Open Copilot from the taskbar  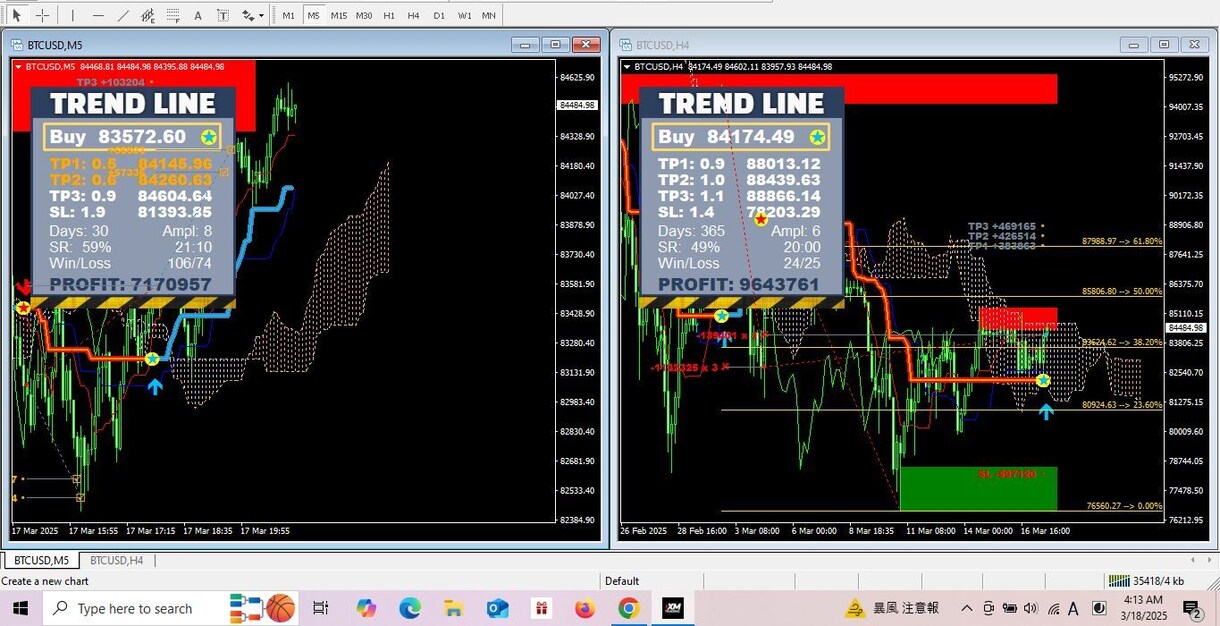pyautogui.click(x=366, y=608)
